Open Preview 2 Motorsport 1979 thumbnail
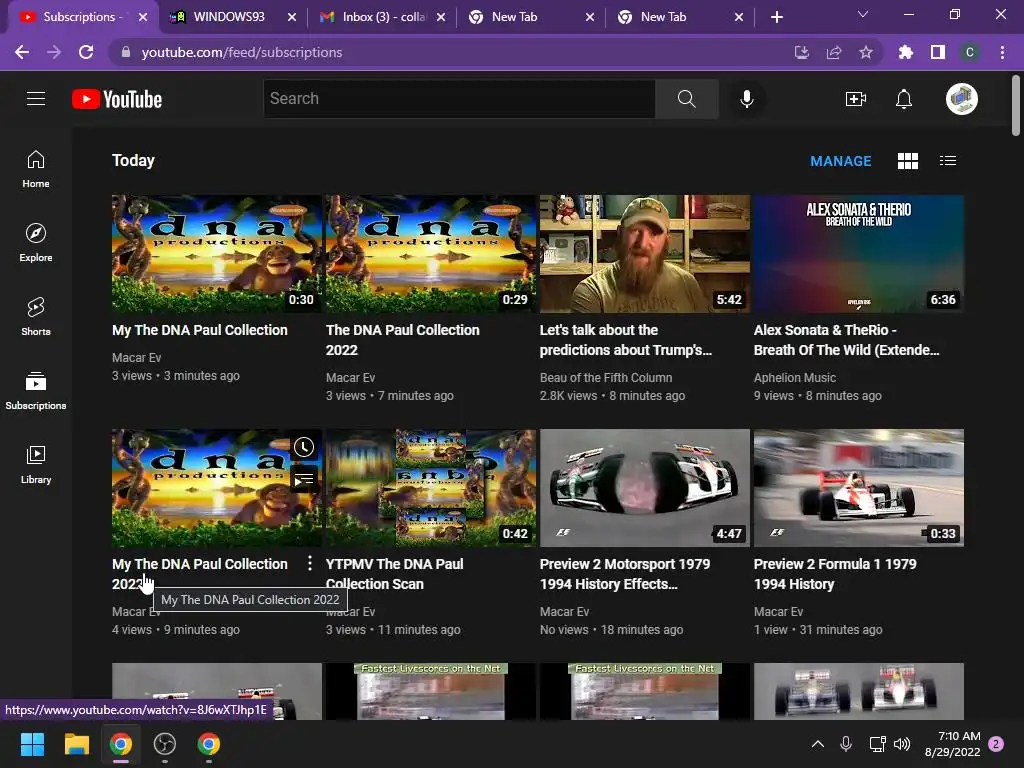 click(x=645, y=488)
